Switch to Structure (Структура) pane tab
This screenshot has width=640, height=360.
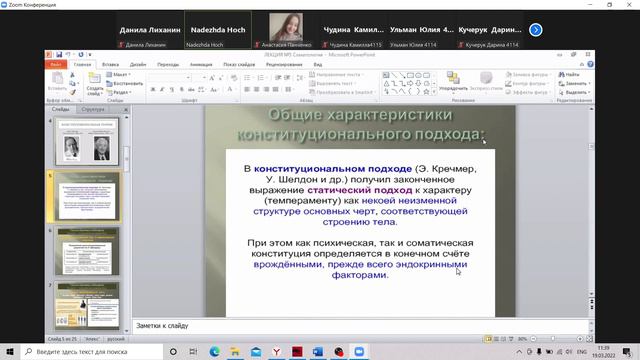(93, 109)
